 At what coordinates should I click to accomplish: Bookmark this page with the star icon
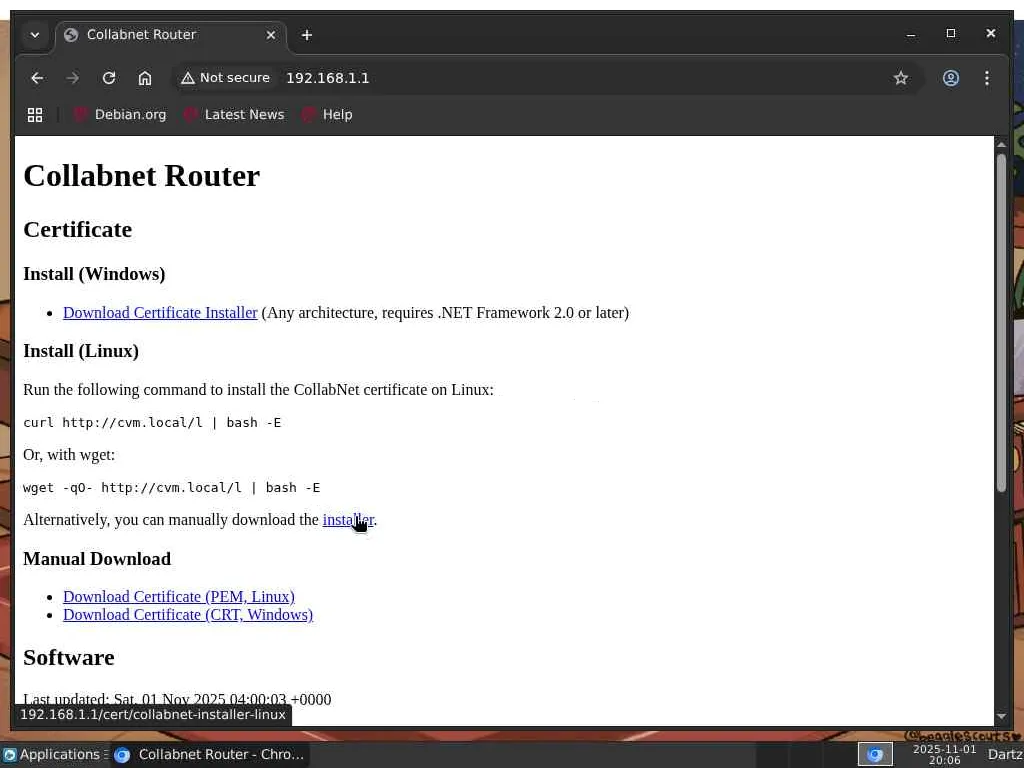click(901, 78)
